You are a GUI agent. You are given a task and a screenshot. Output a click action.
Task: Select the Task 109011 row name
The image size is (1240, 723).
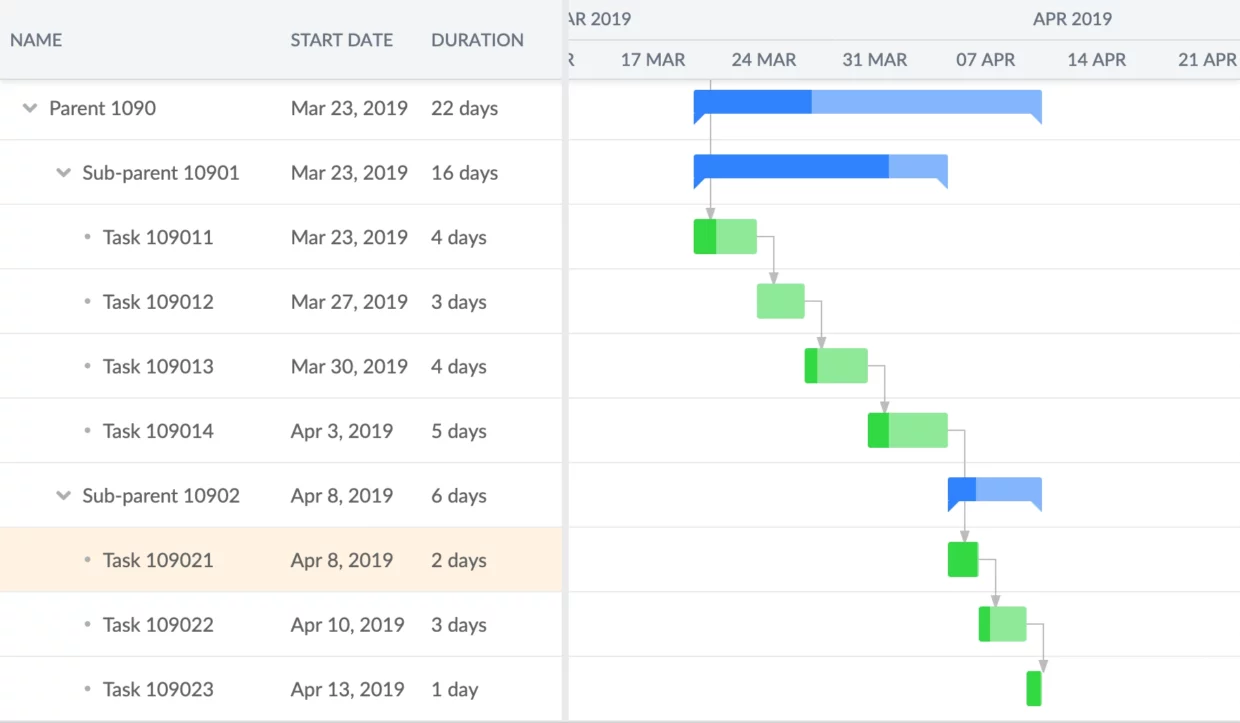(158, 237)
